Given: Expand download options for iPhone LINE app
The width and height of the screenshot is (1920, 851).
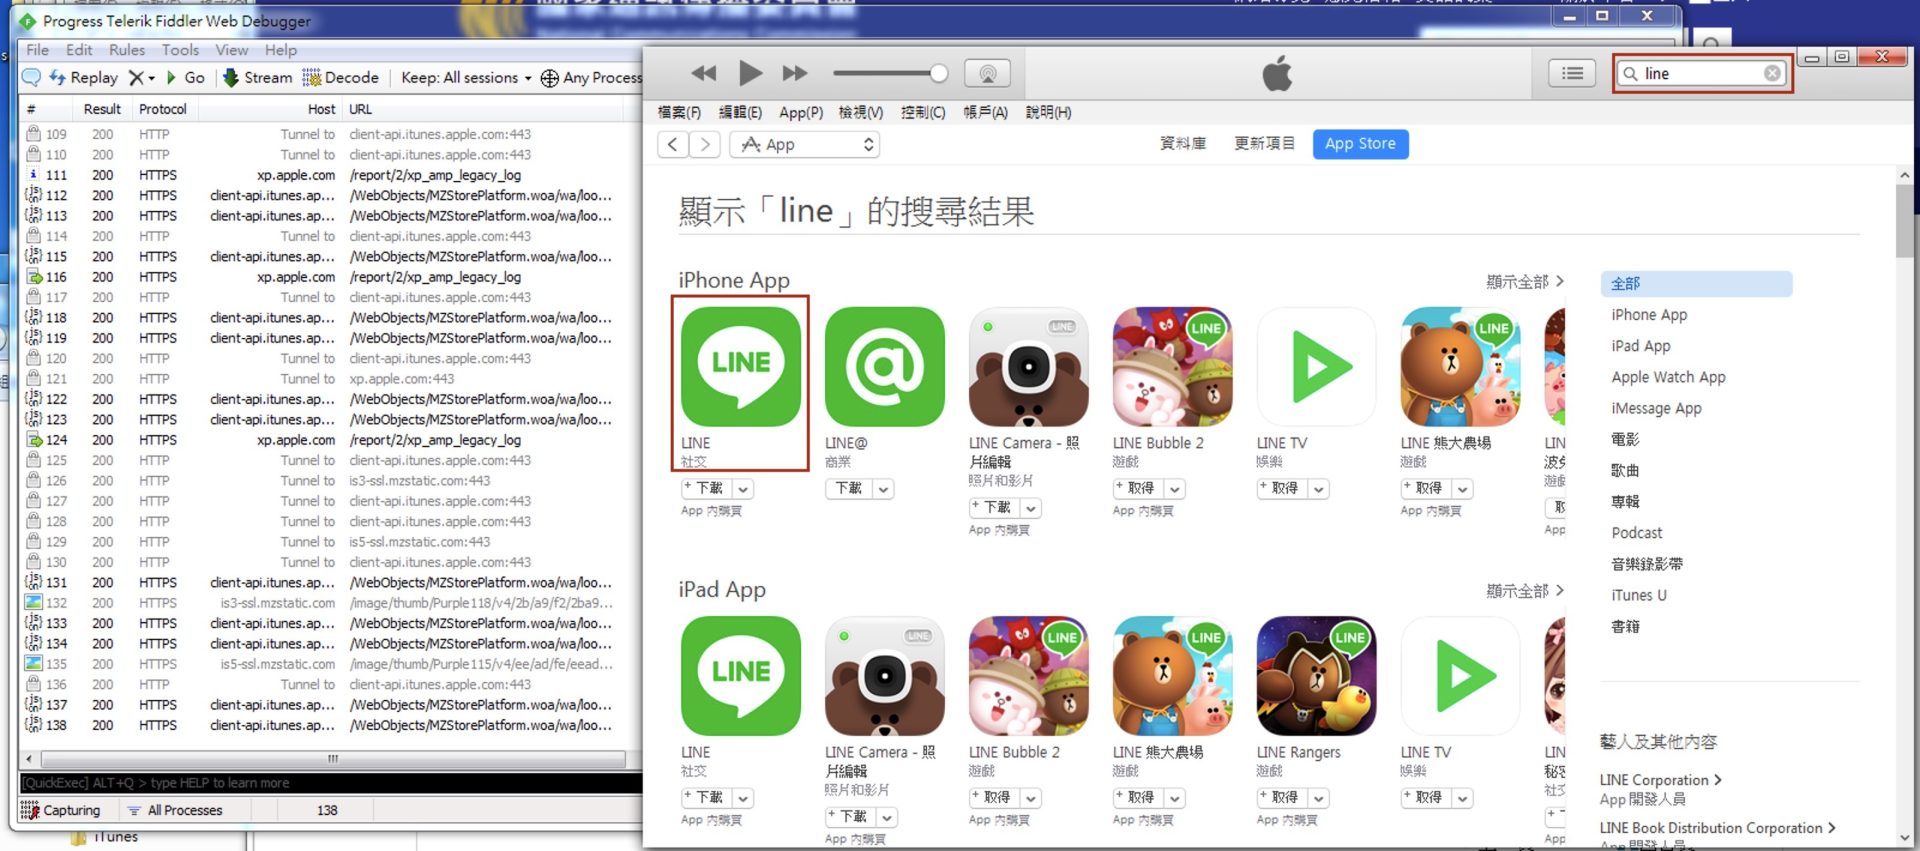Looking at the screenshot, I should pos(742,489).
